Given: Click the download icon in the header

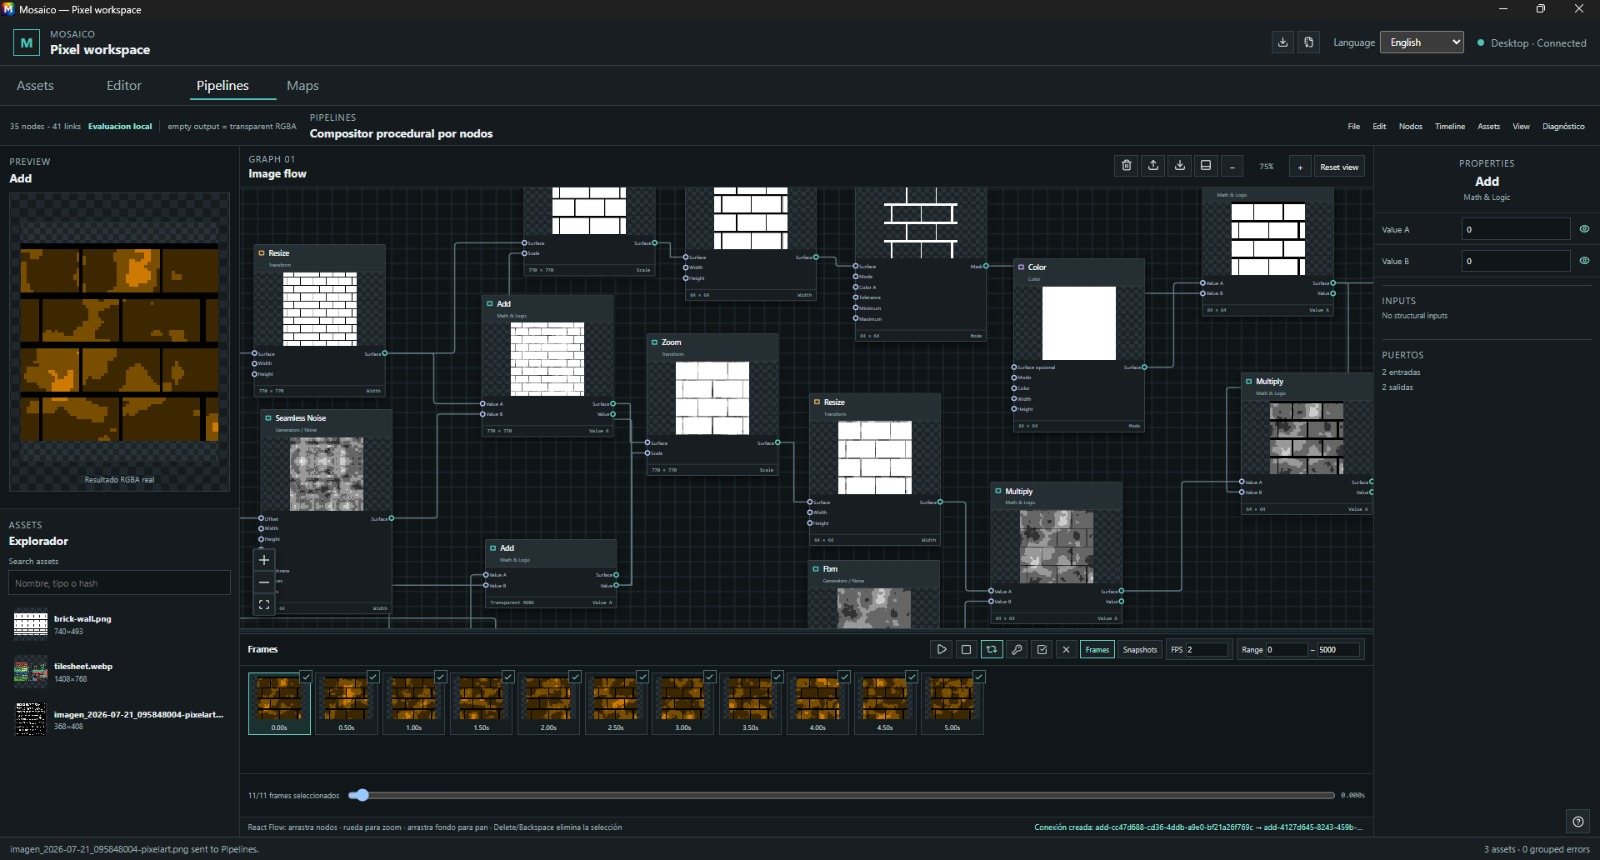Looking at the screenshot, I should point(1283,42).
